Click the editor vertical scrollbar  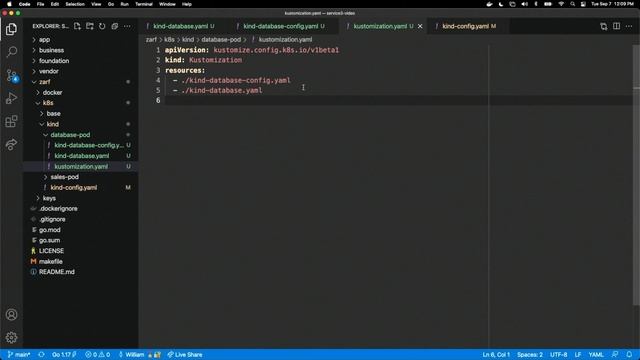636,176
